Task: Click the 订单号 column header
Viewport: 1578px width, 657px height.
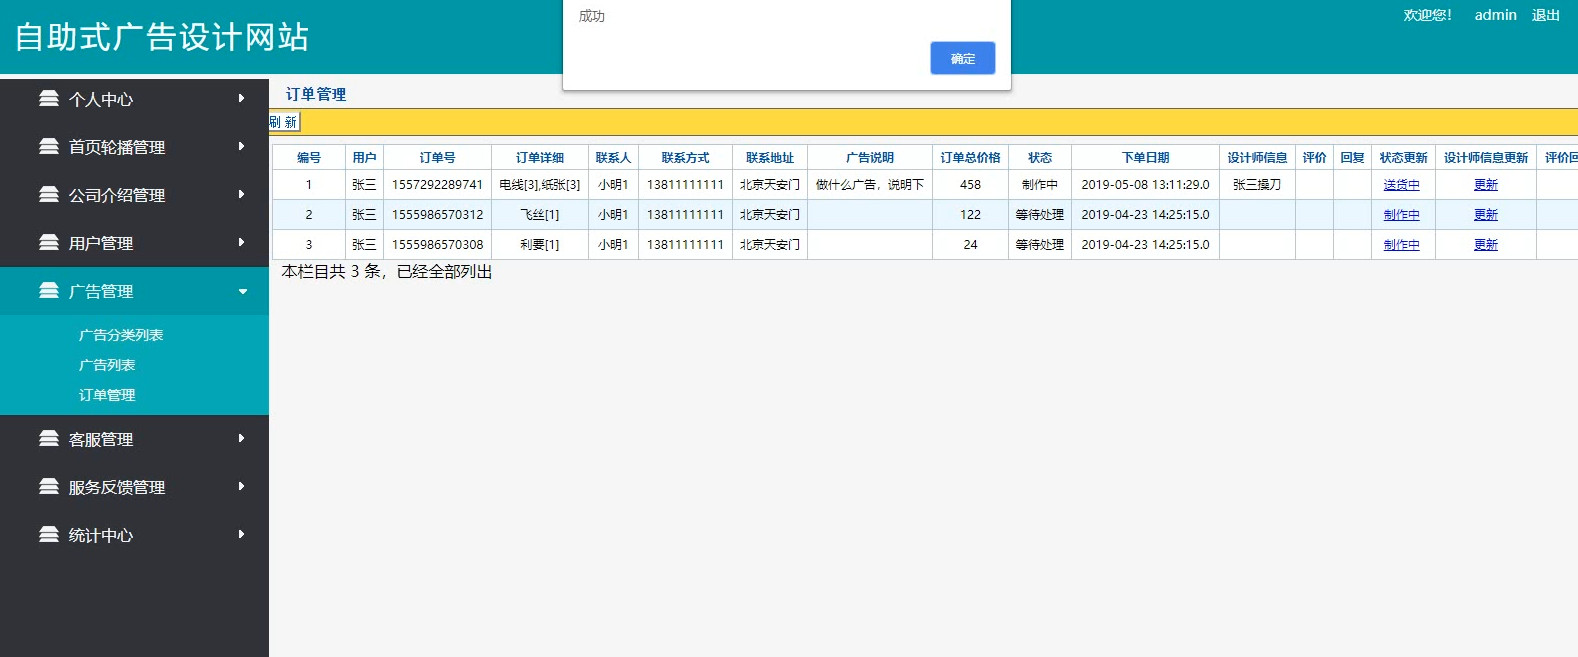Action: point(437,158)
